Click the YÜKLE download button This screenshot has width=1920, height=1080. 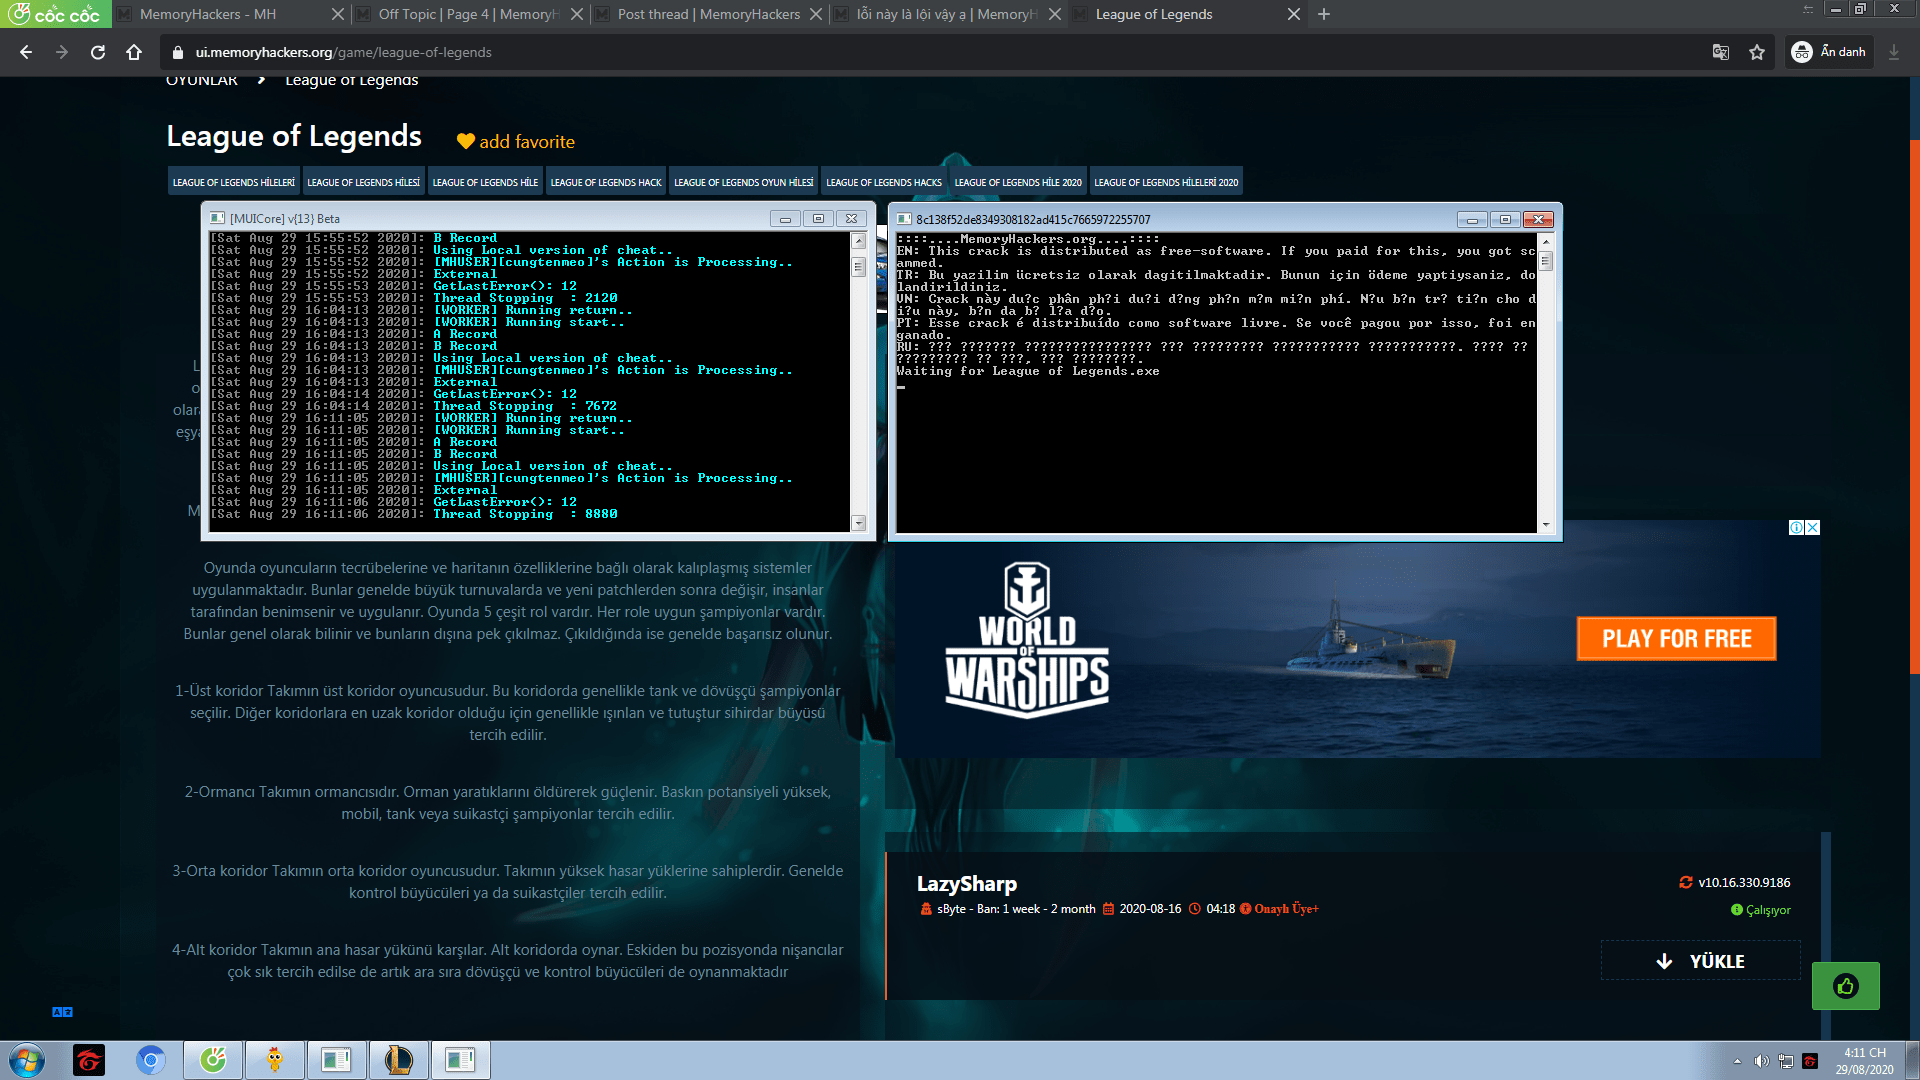click(1700, 961)
